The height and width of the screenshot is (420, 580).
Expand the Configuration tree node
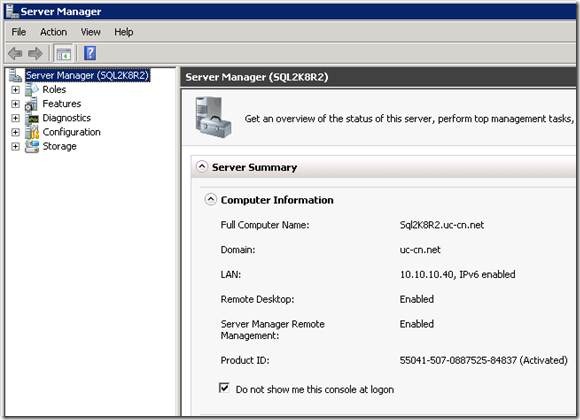tap(15, 132)
